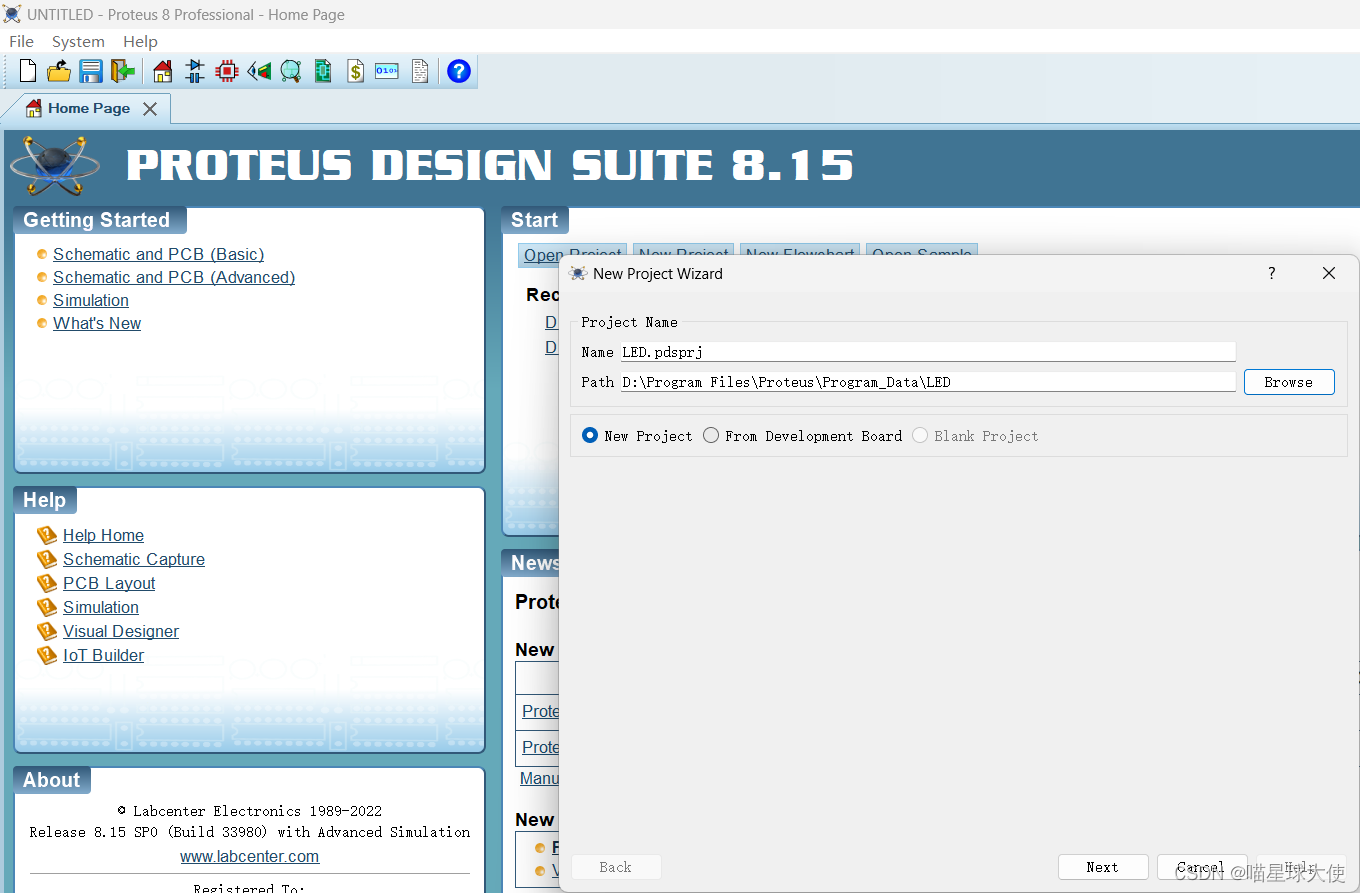Open the Schematic Capture module icon
This screenshot has width=1360, height=893.
tap(193, 71)
